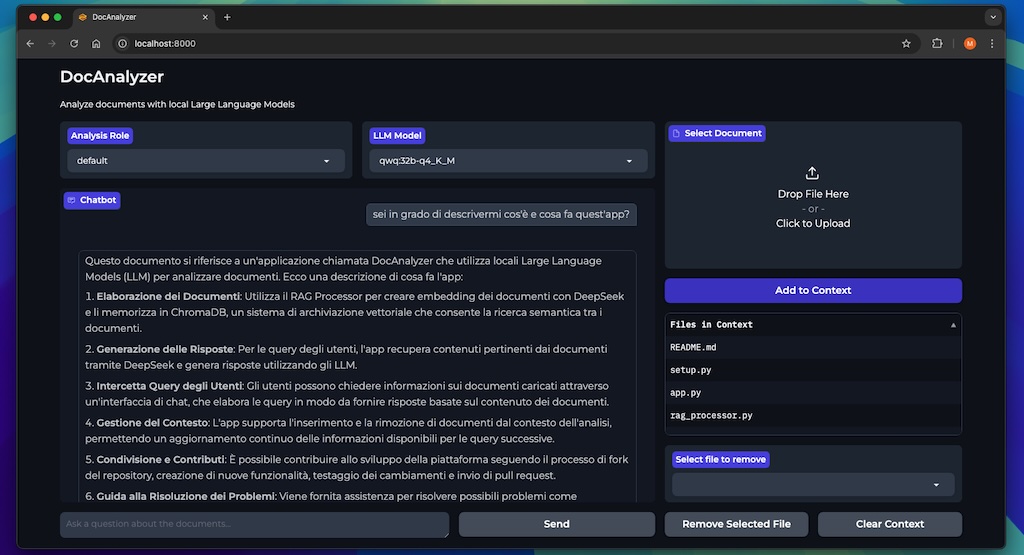
Task: Click the Elaborazione dei Documenti heading
Action: [x=168, y=296]
